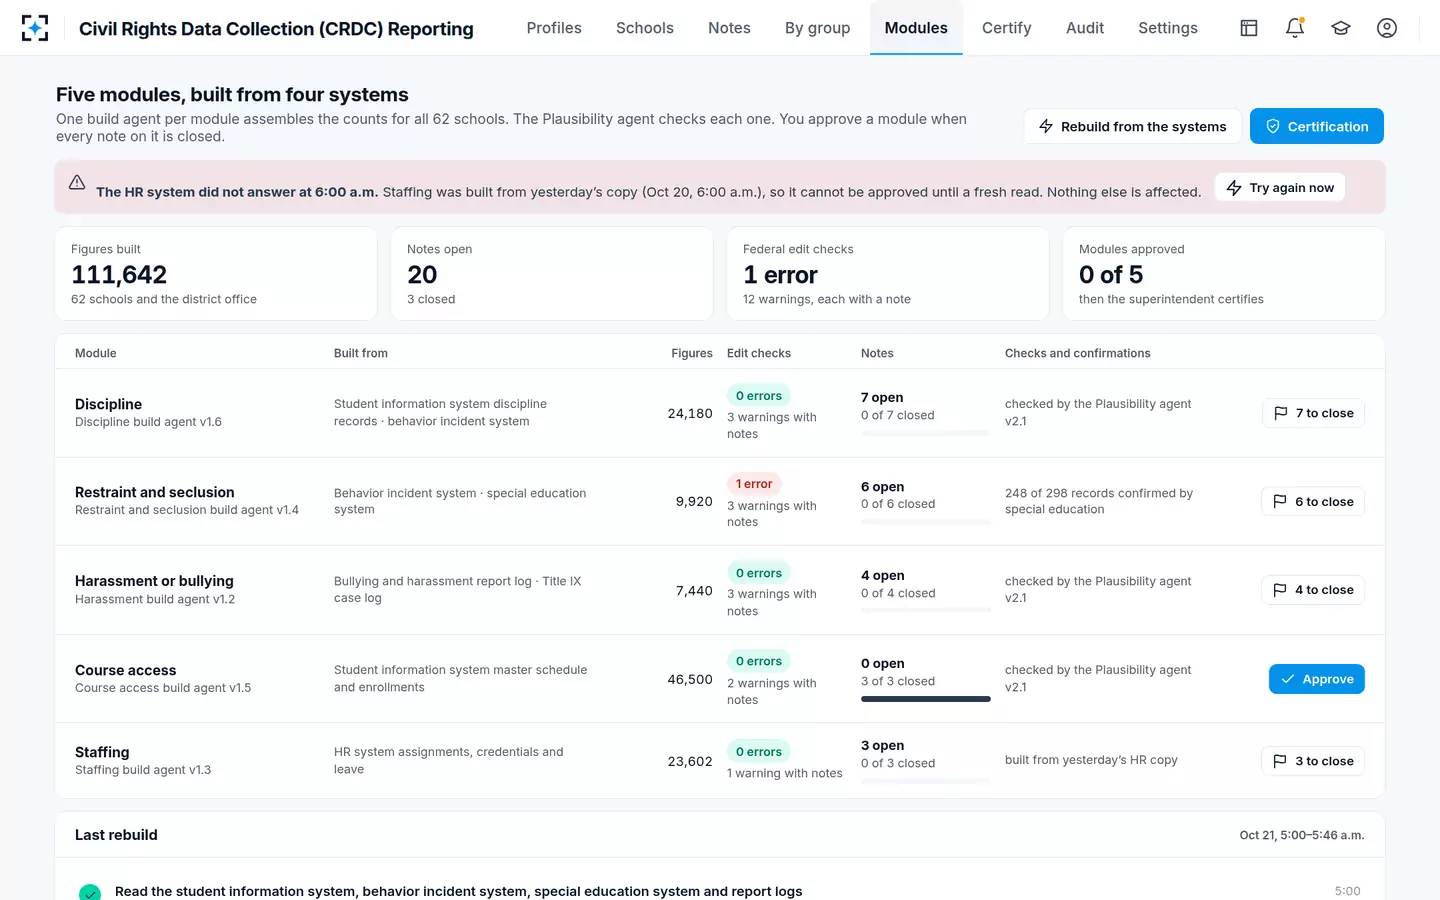
Task: Open the Course access module name
Action: coord(126,670)
